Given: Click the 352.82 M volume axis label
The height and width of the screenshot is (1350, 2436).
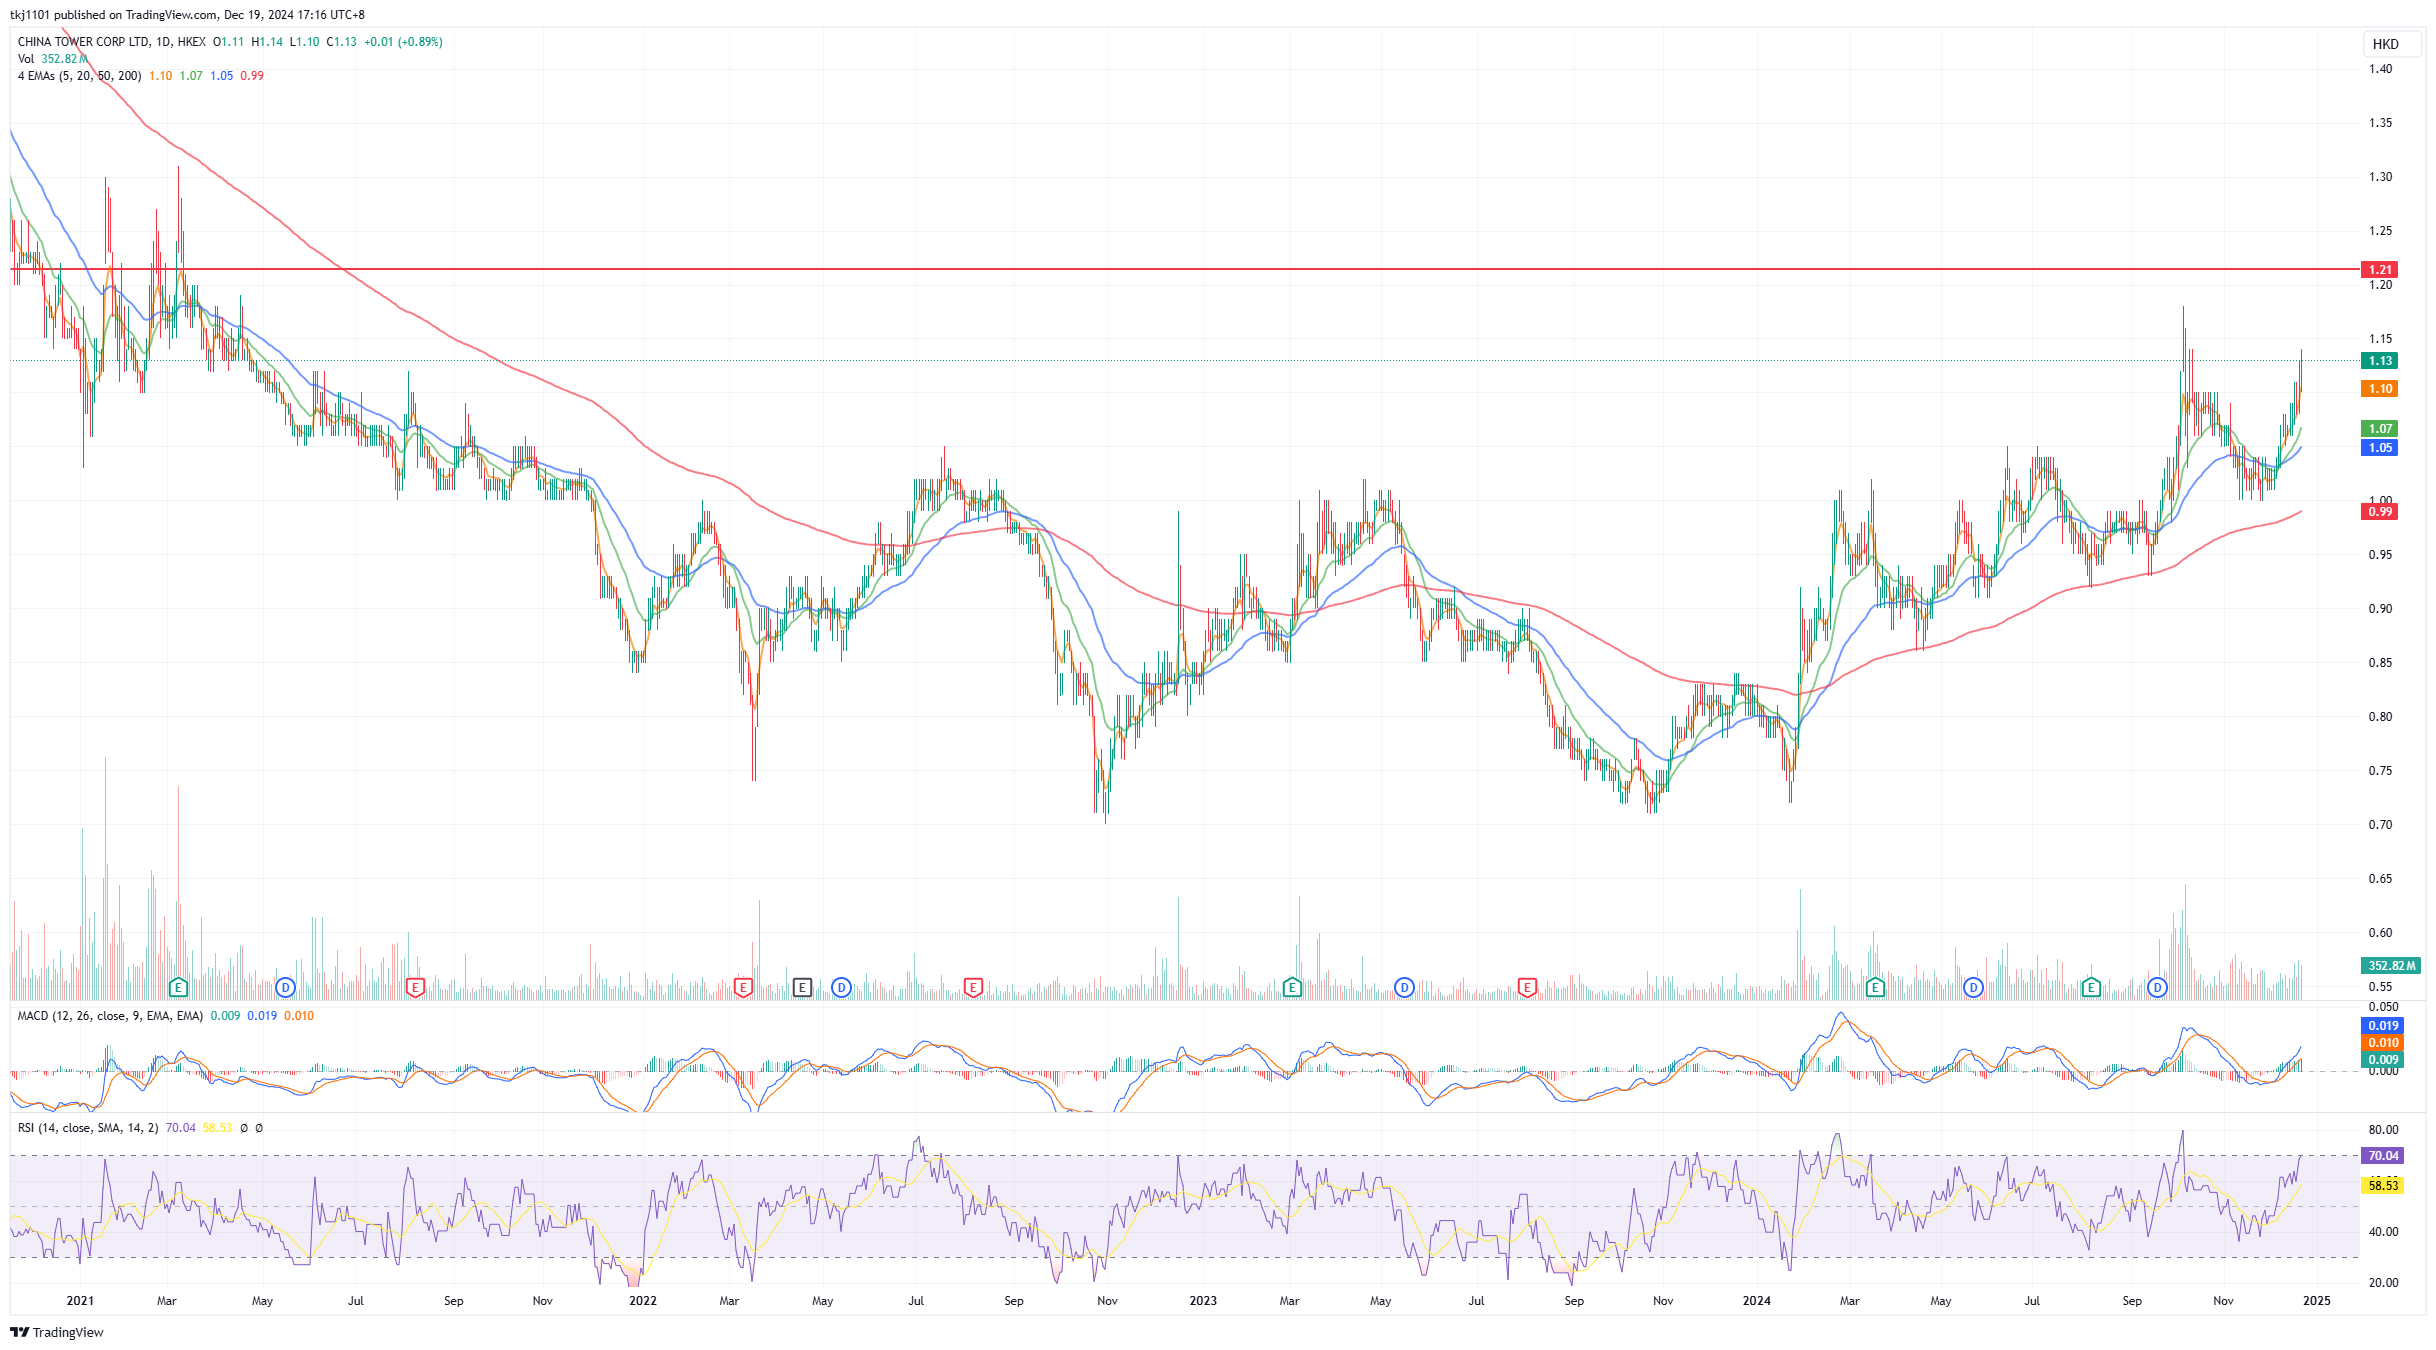Looking at the screenshot, I should [x=2390, y=966].
